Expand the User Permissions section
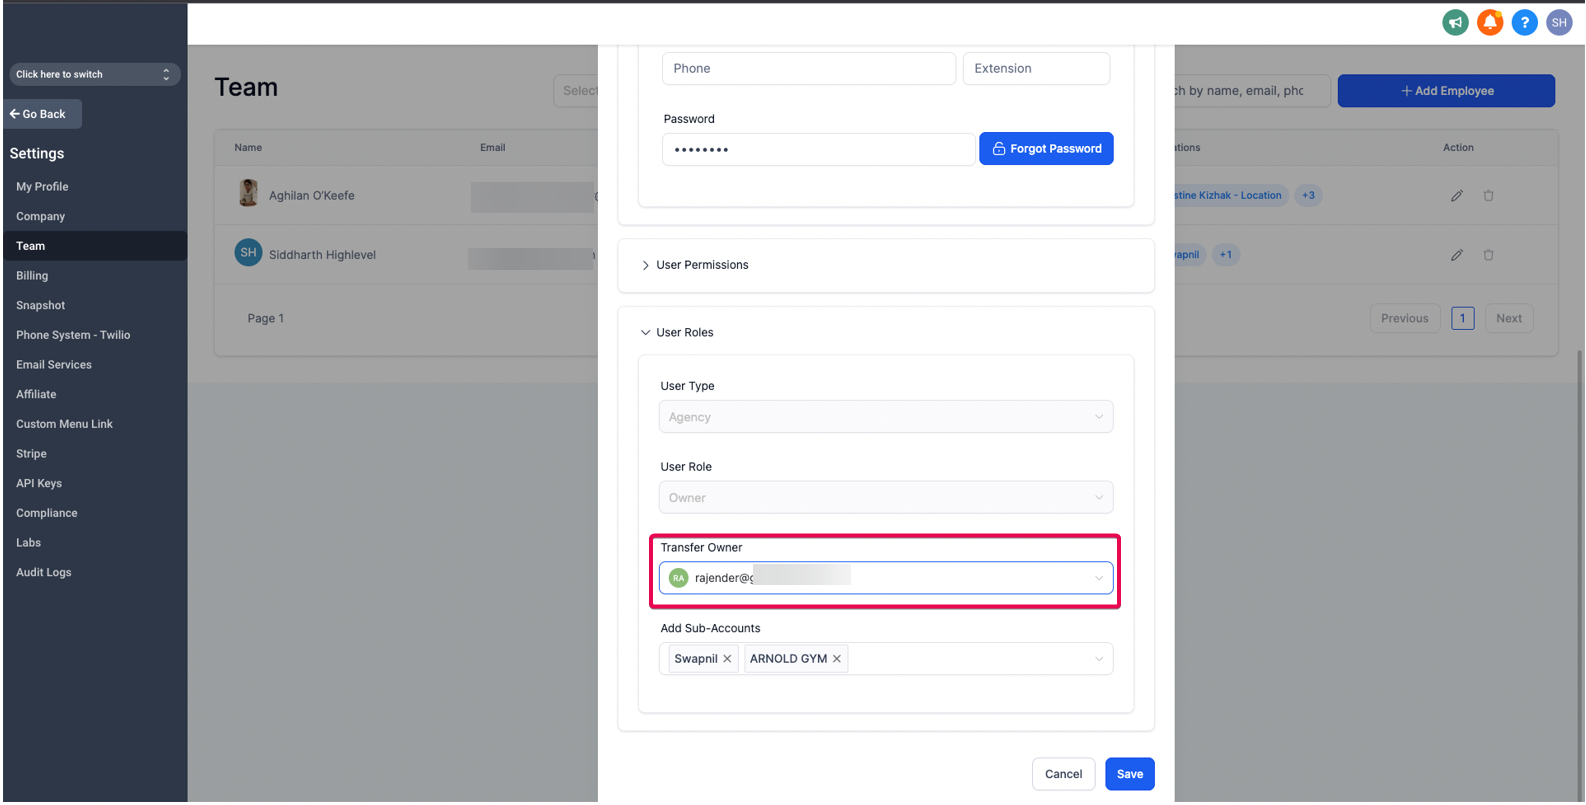The height and width of the screenshot is (805, 1586). point(701,265)
